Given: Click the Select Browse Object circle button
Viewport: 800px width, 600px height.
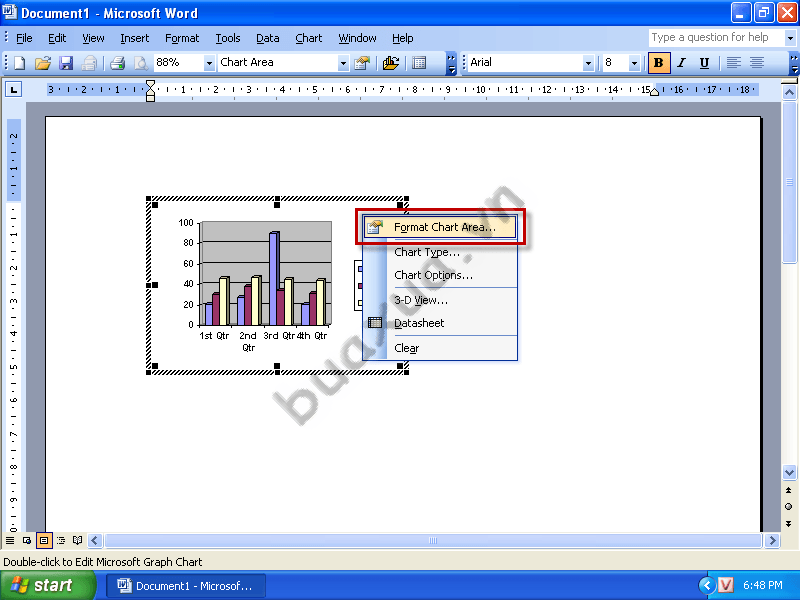Looking at the screenshot, I should 789,507.
